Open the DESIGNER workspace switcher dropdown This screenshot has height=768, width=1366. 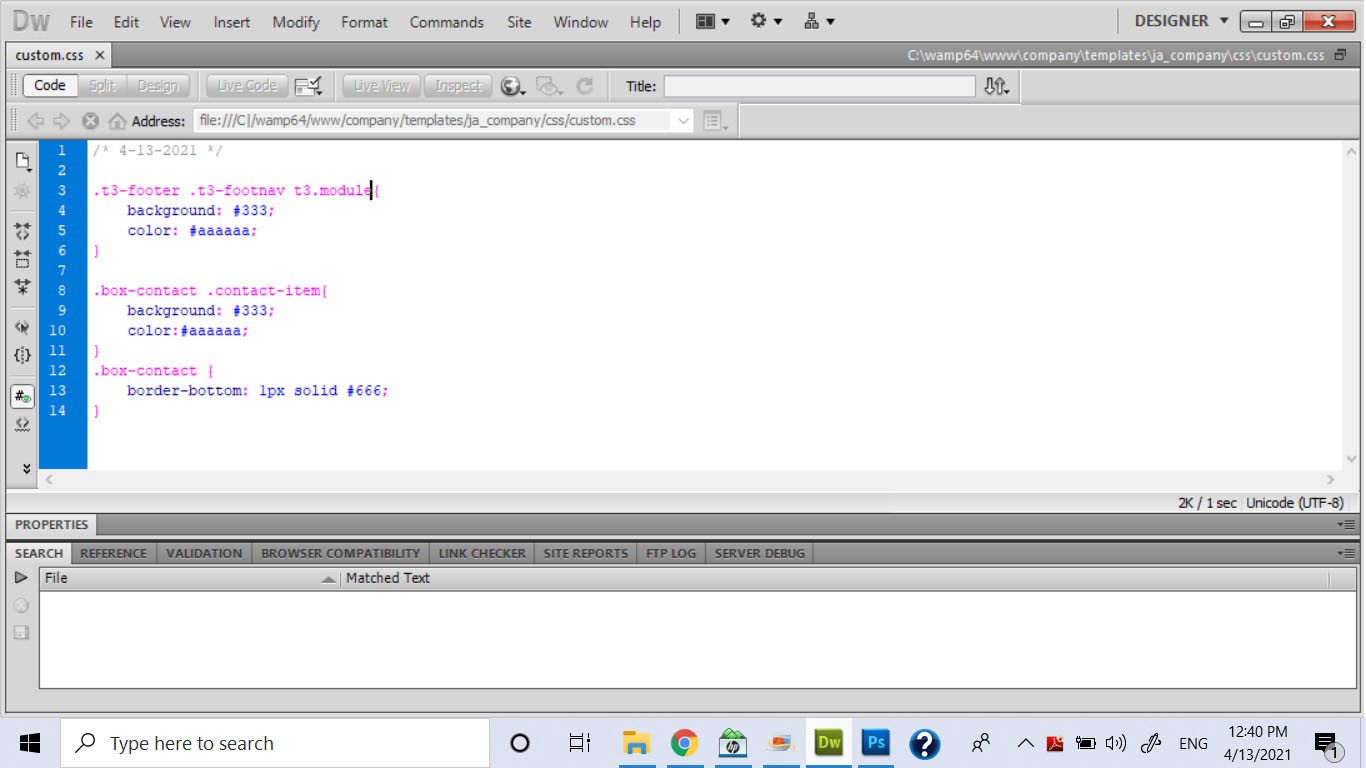click(1180, 21)
